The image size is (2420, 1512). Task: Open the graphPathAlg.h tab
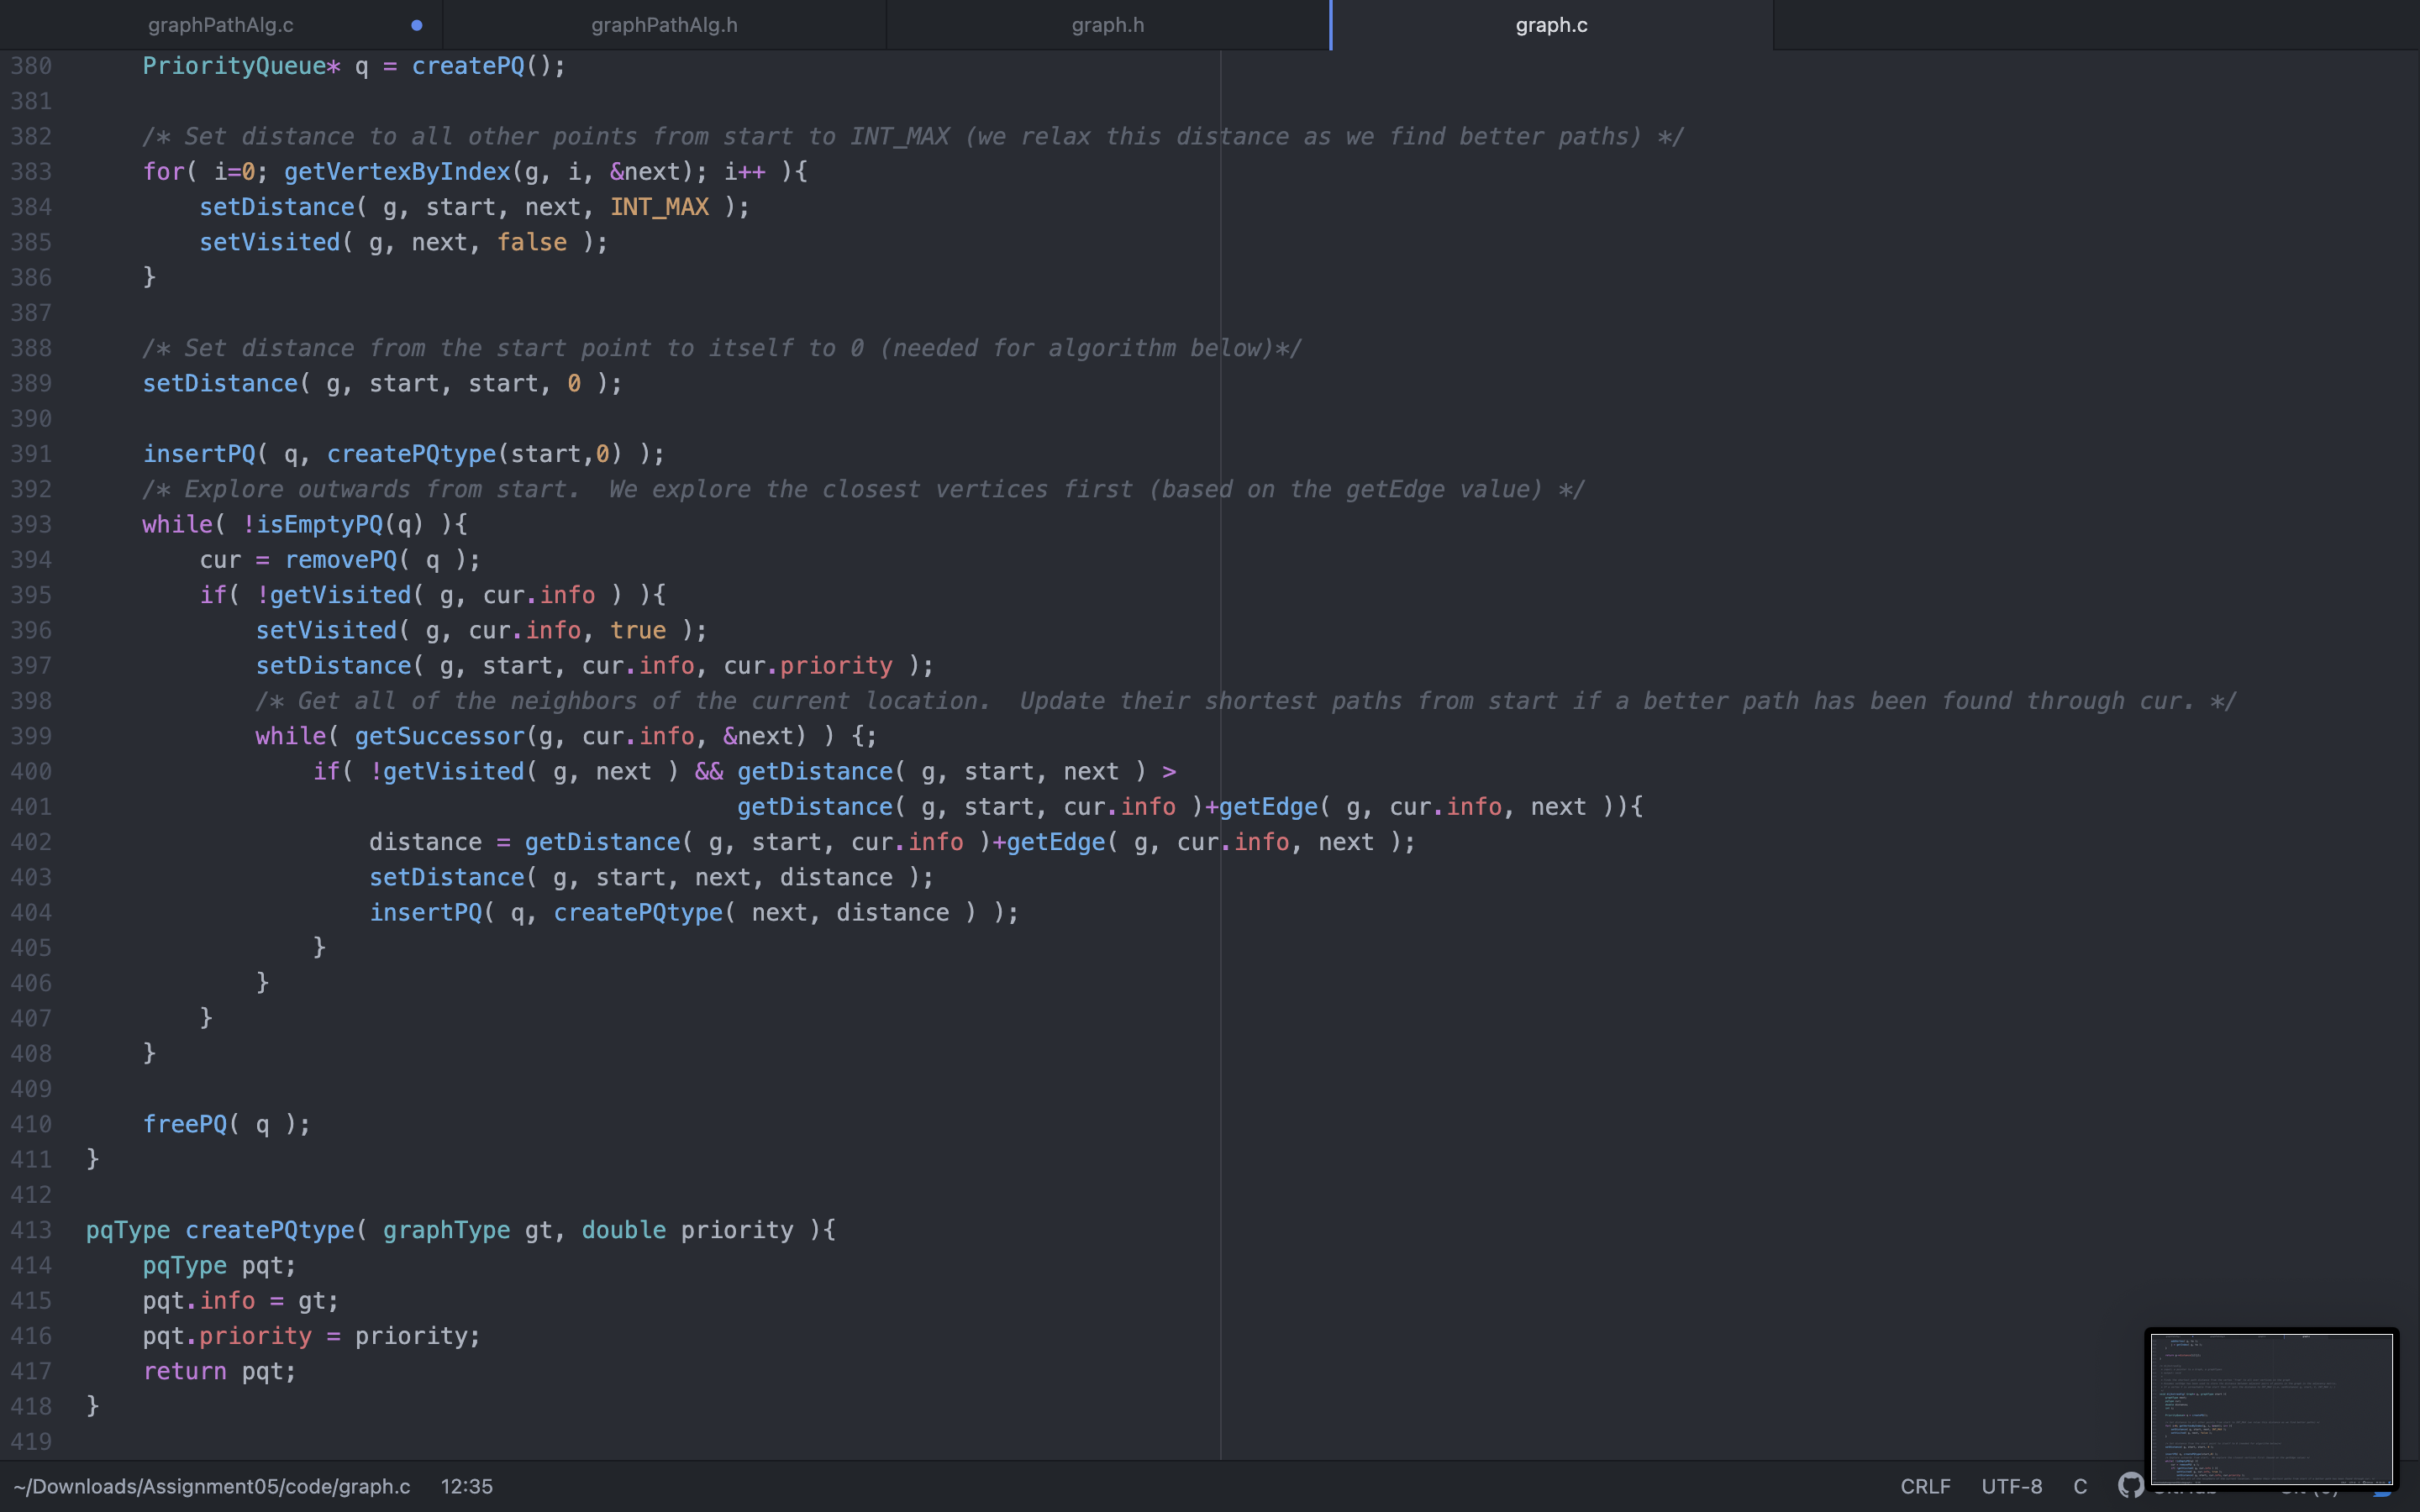click(x=664, y=25)
